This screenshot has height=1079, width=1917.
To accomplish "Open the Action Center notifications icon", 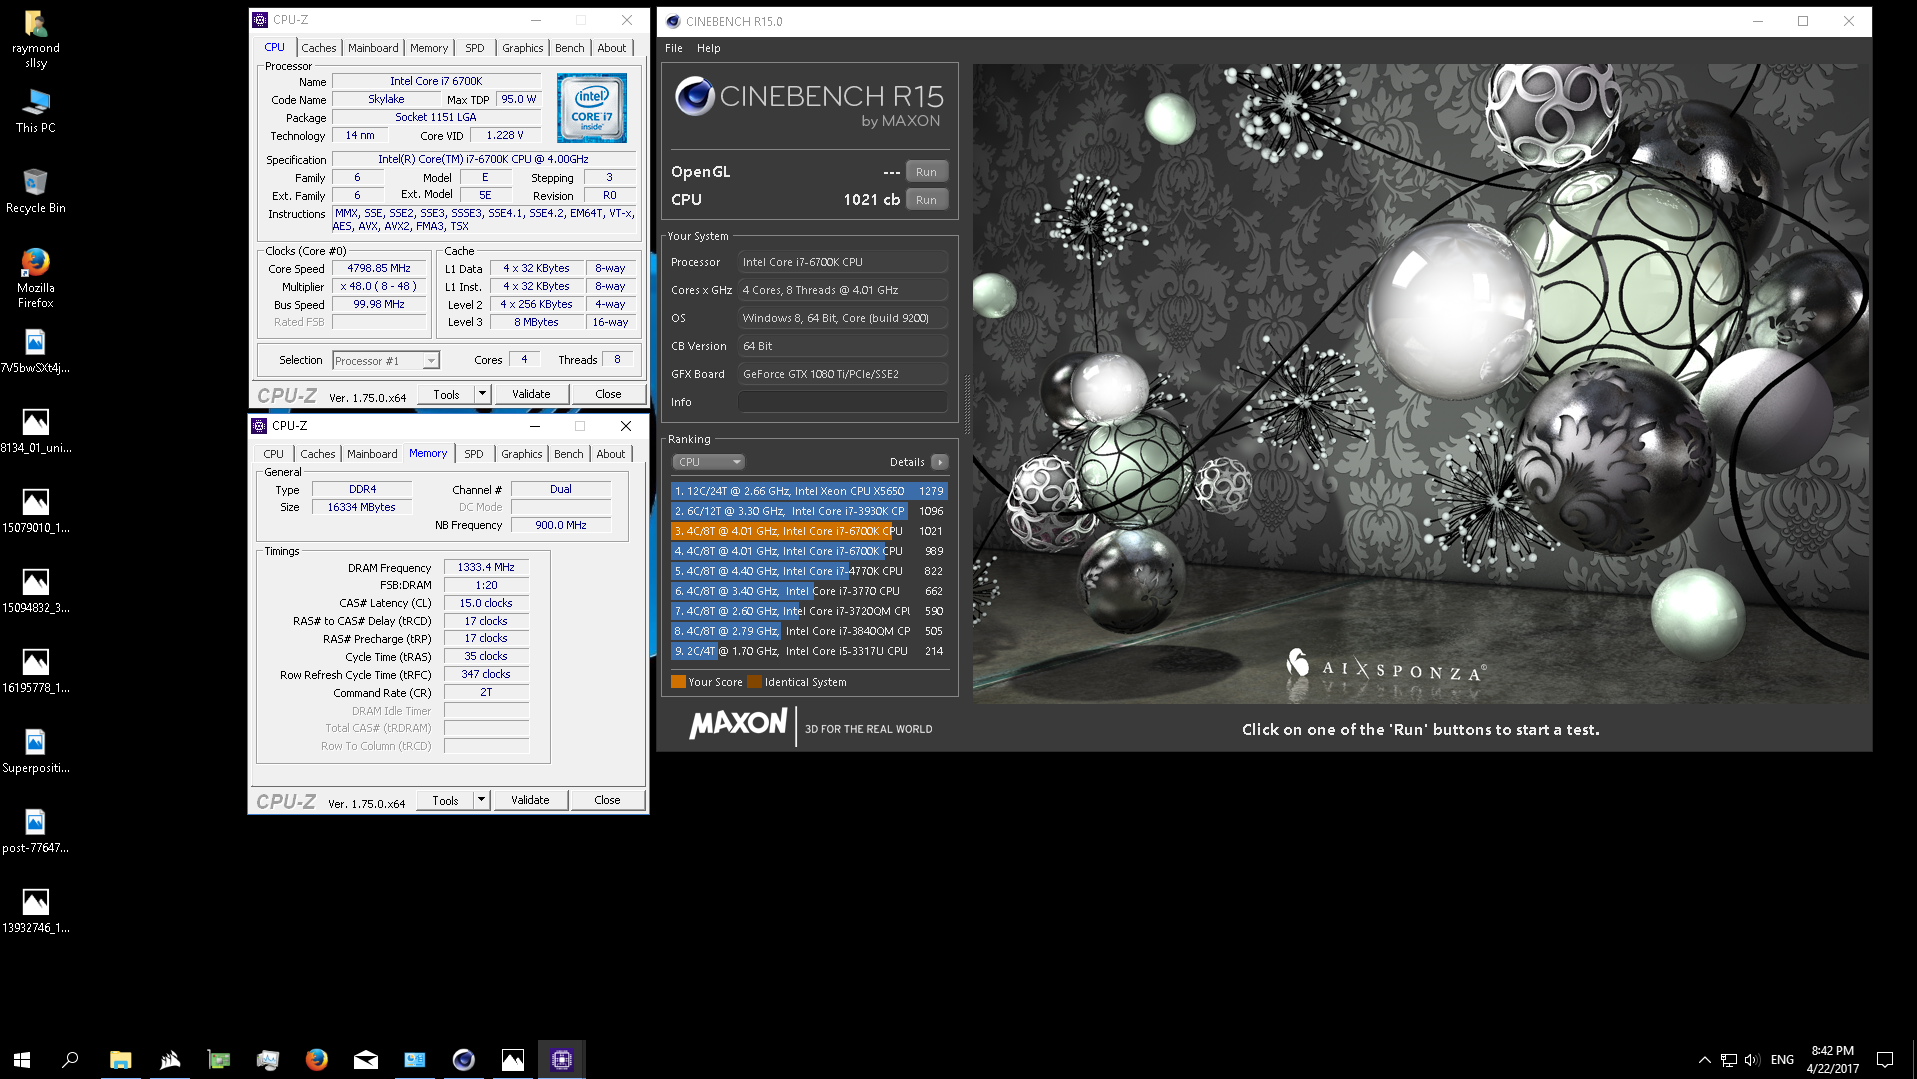I will click(x=1885, y=1059).
